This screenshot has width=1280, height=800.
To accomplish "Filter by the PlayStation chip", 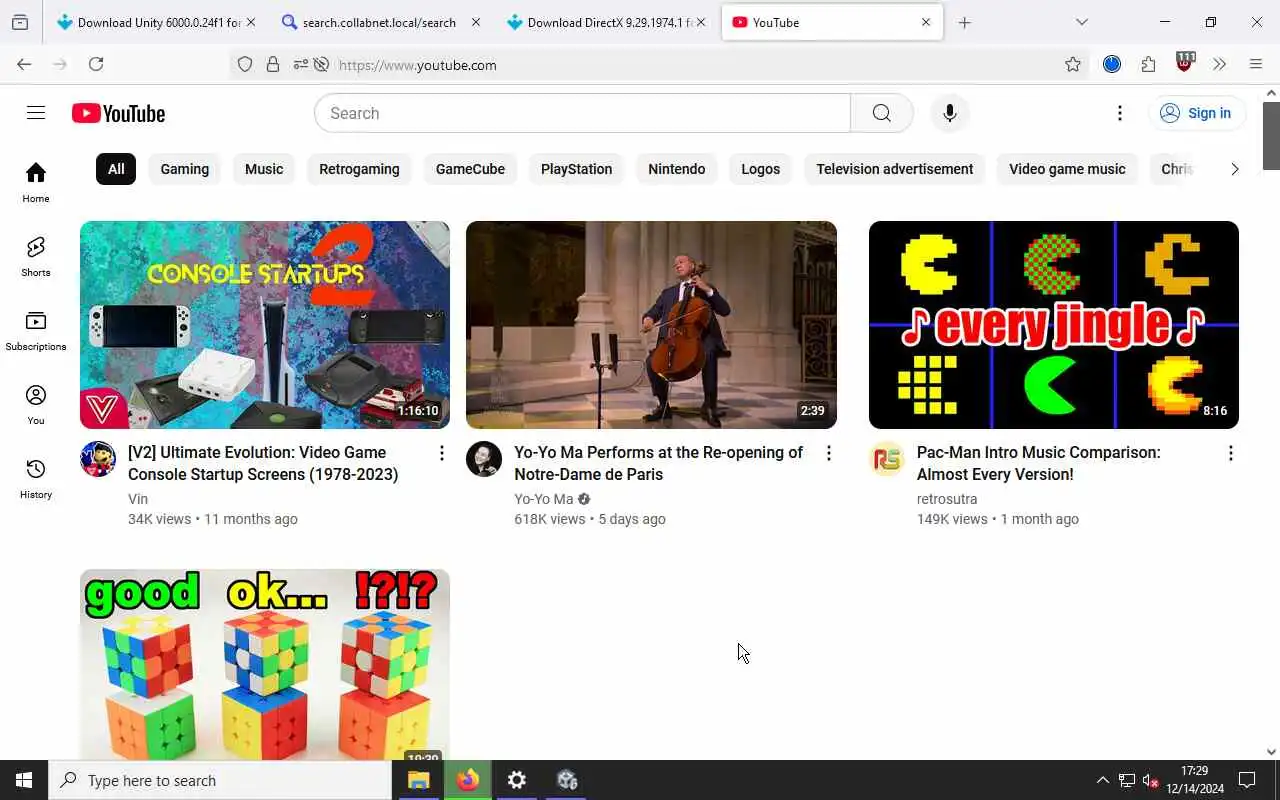I will [576, 169].
